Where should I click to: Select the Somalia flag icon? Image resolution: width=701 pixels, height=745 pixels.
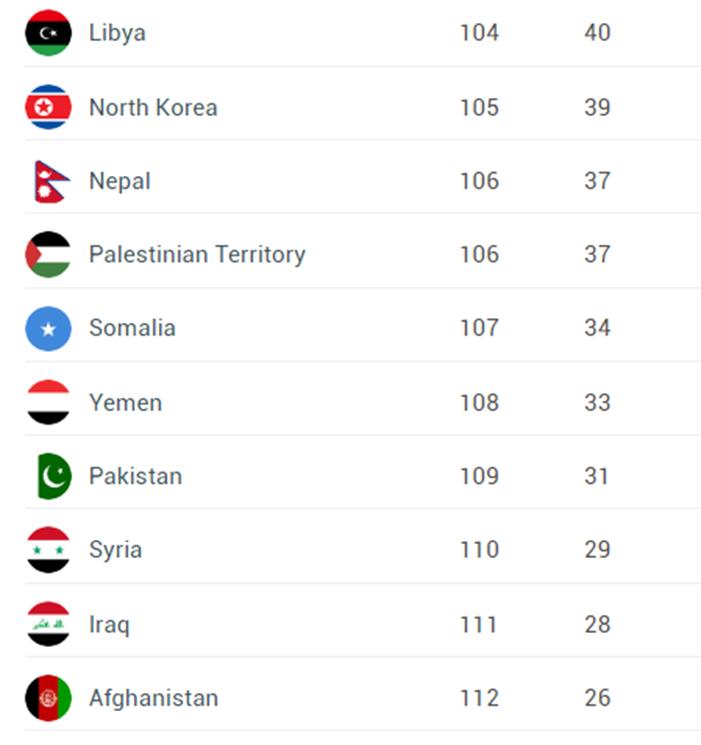(x=48, y=328)
